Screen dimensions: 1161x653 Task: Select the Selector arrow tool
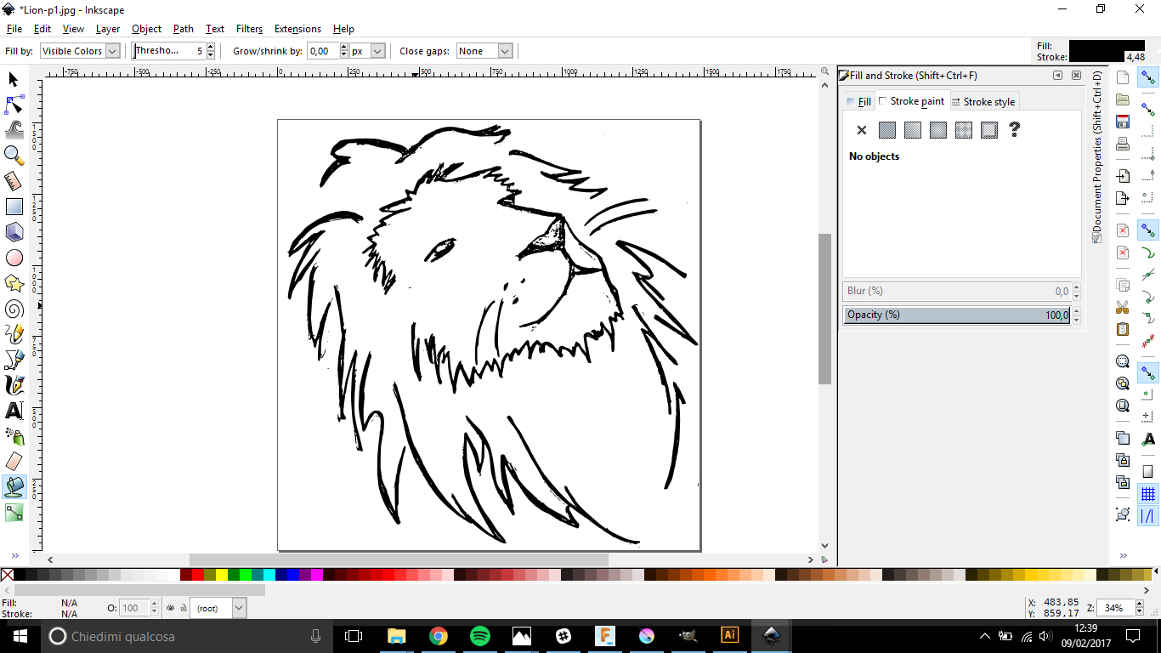13,79
